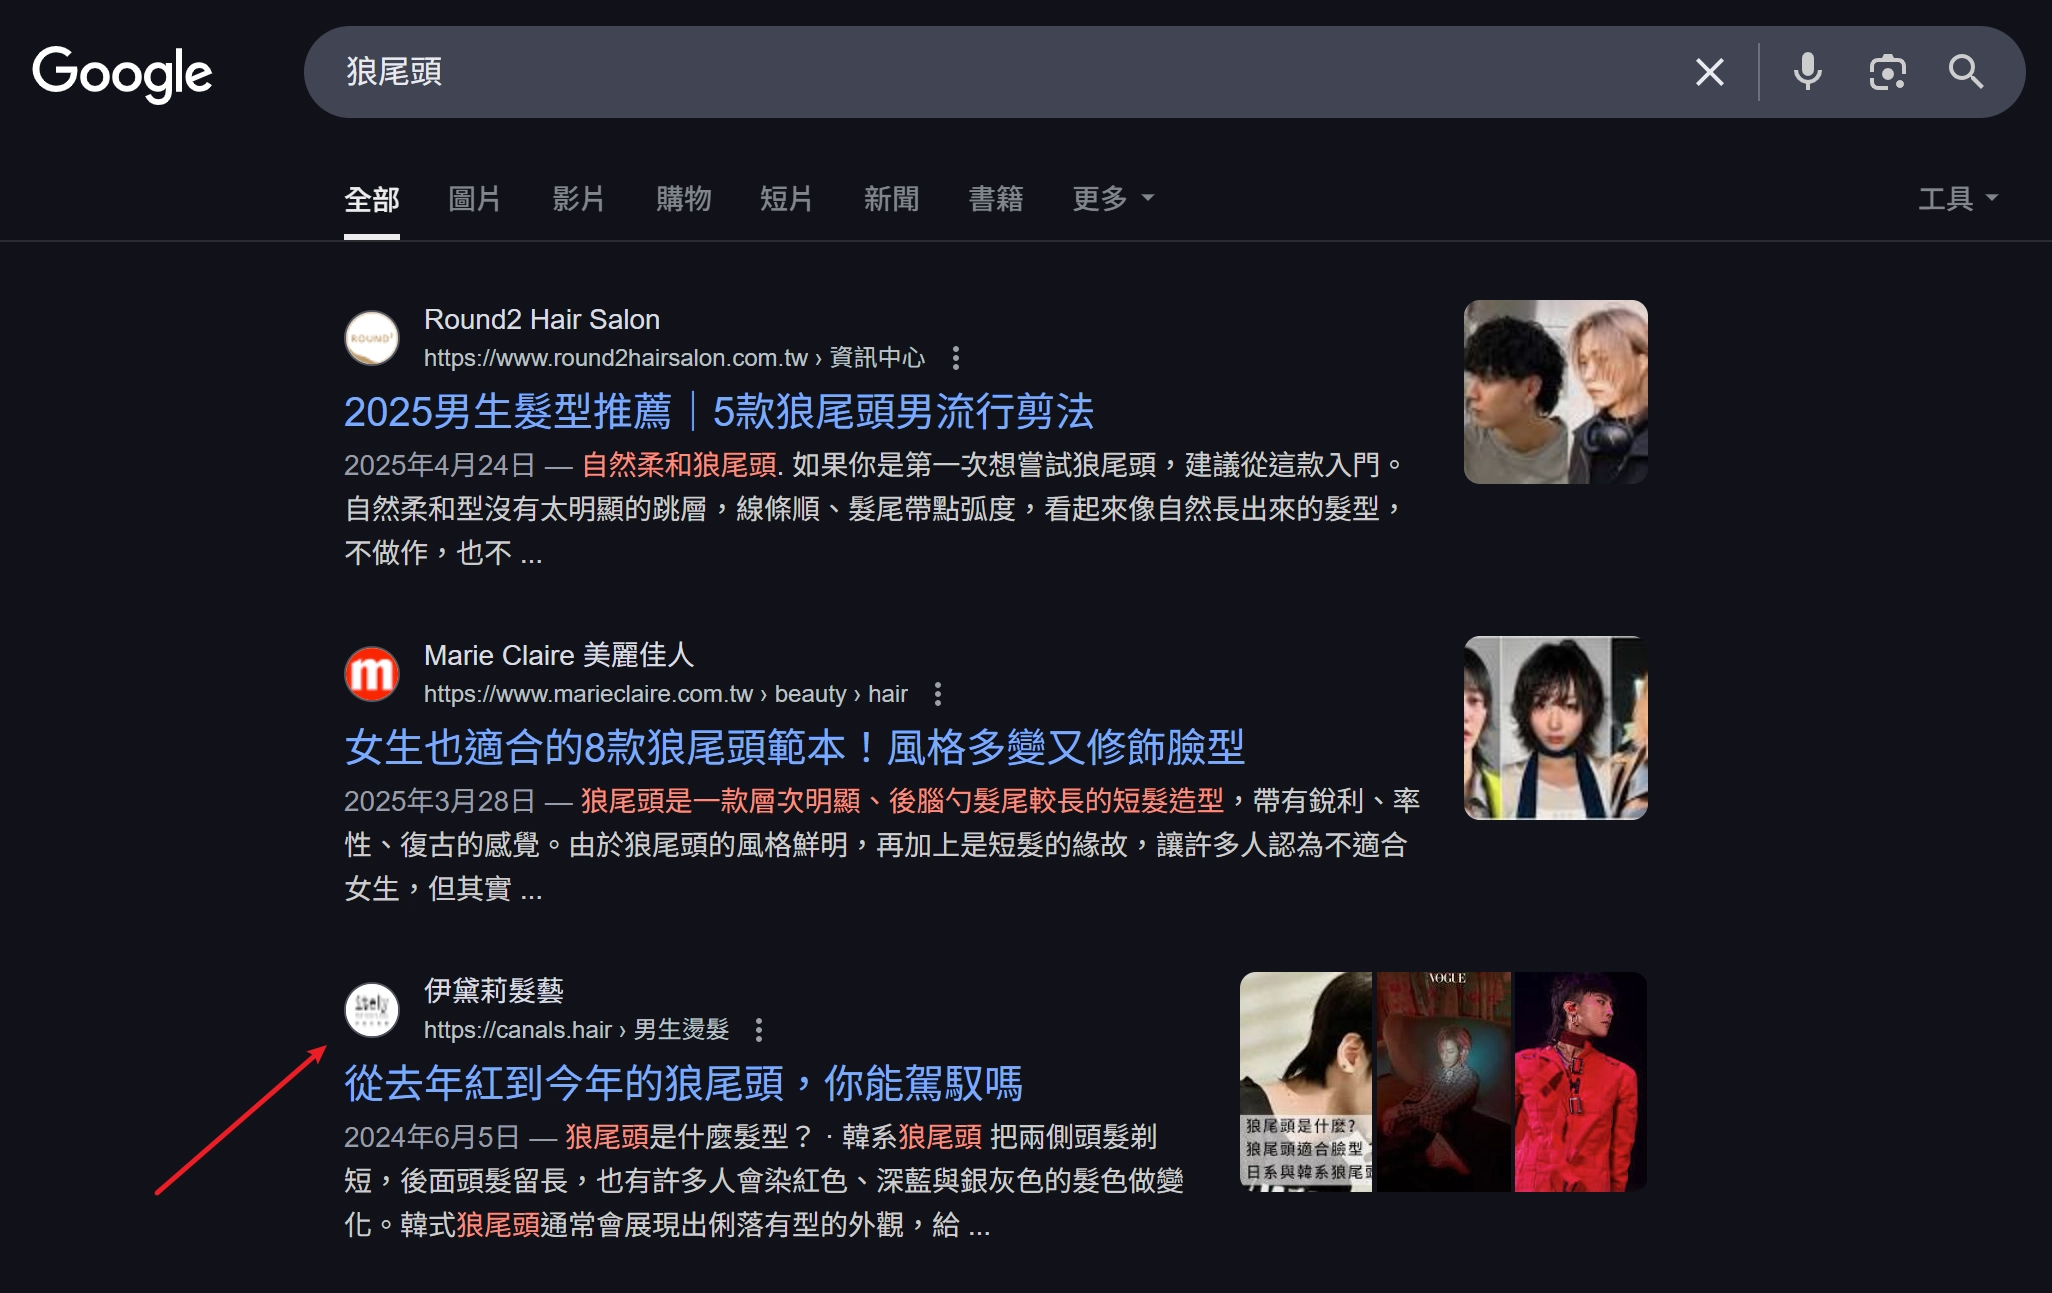2052x1293 pixels.
Task: Select the 全部 tab
Action: [372, 199]
